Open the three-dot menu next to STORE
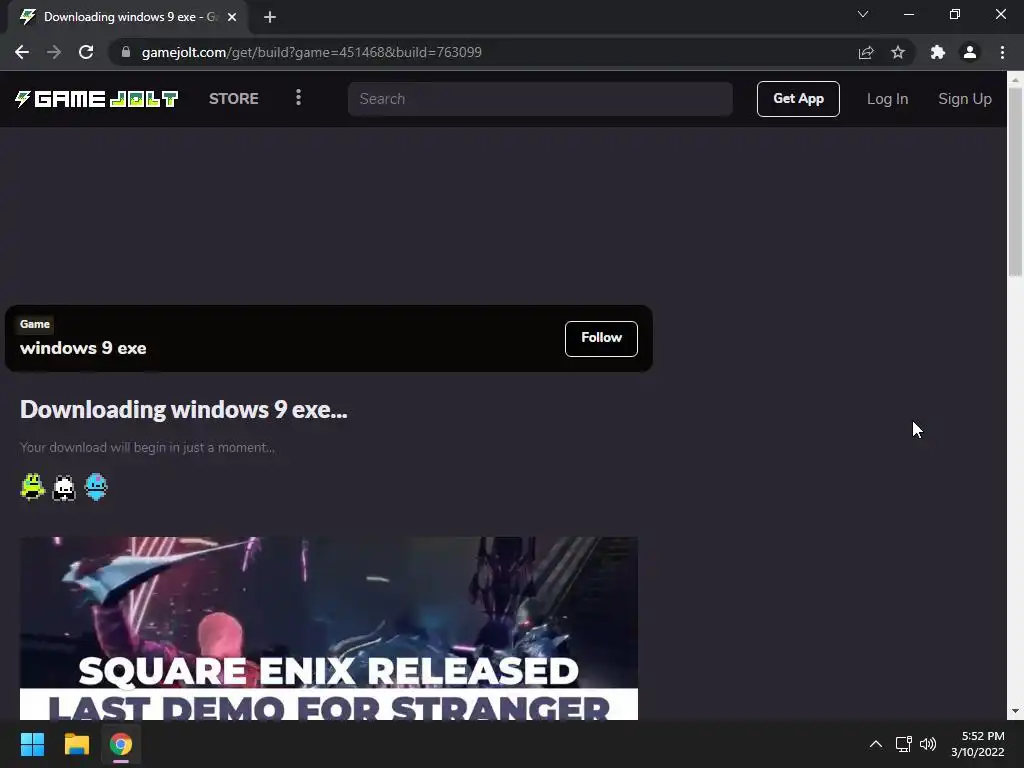The height and width of the screenshot is (768, 1024). click(x=298, y=98)
